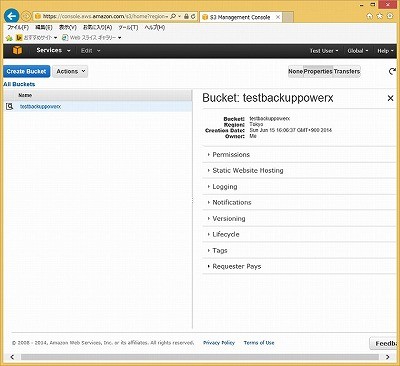
Task: Open the Test User account dropdown
Action: (324, 51)
